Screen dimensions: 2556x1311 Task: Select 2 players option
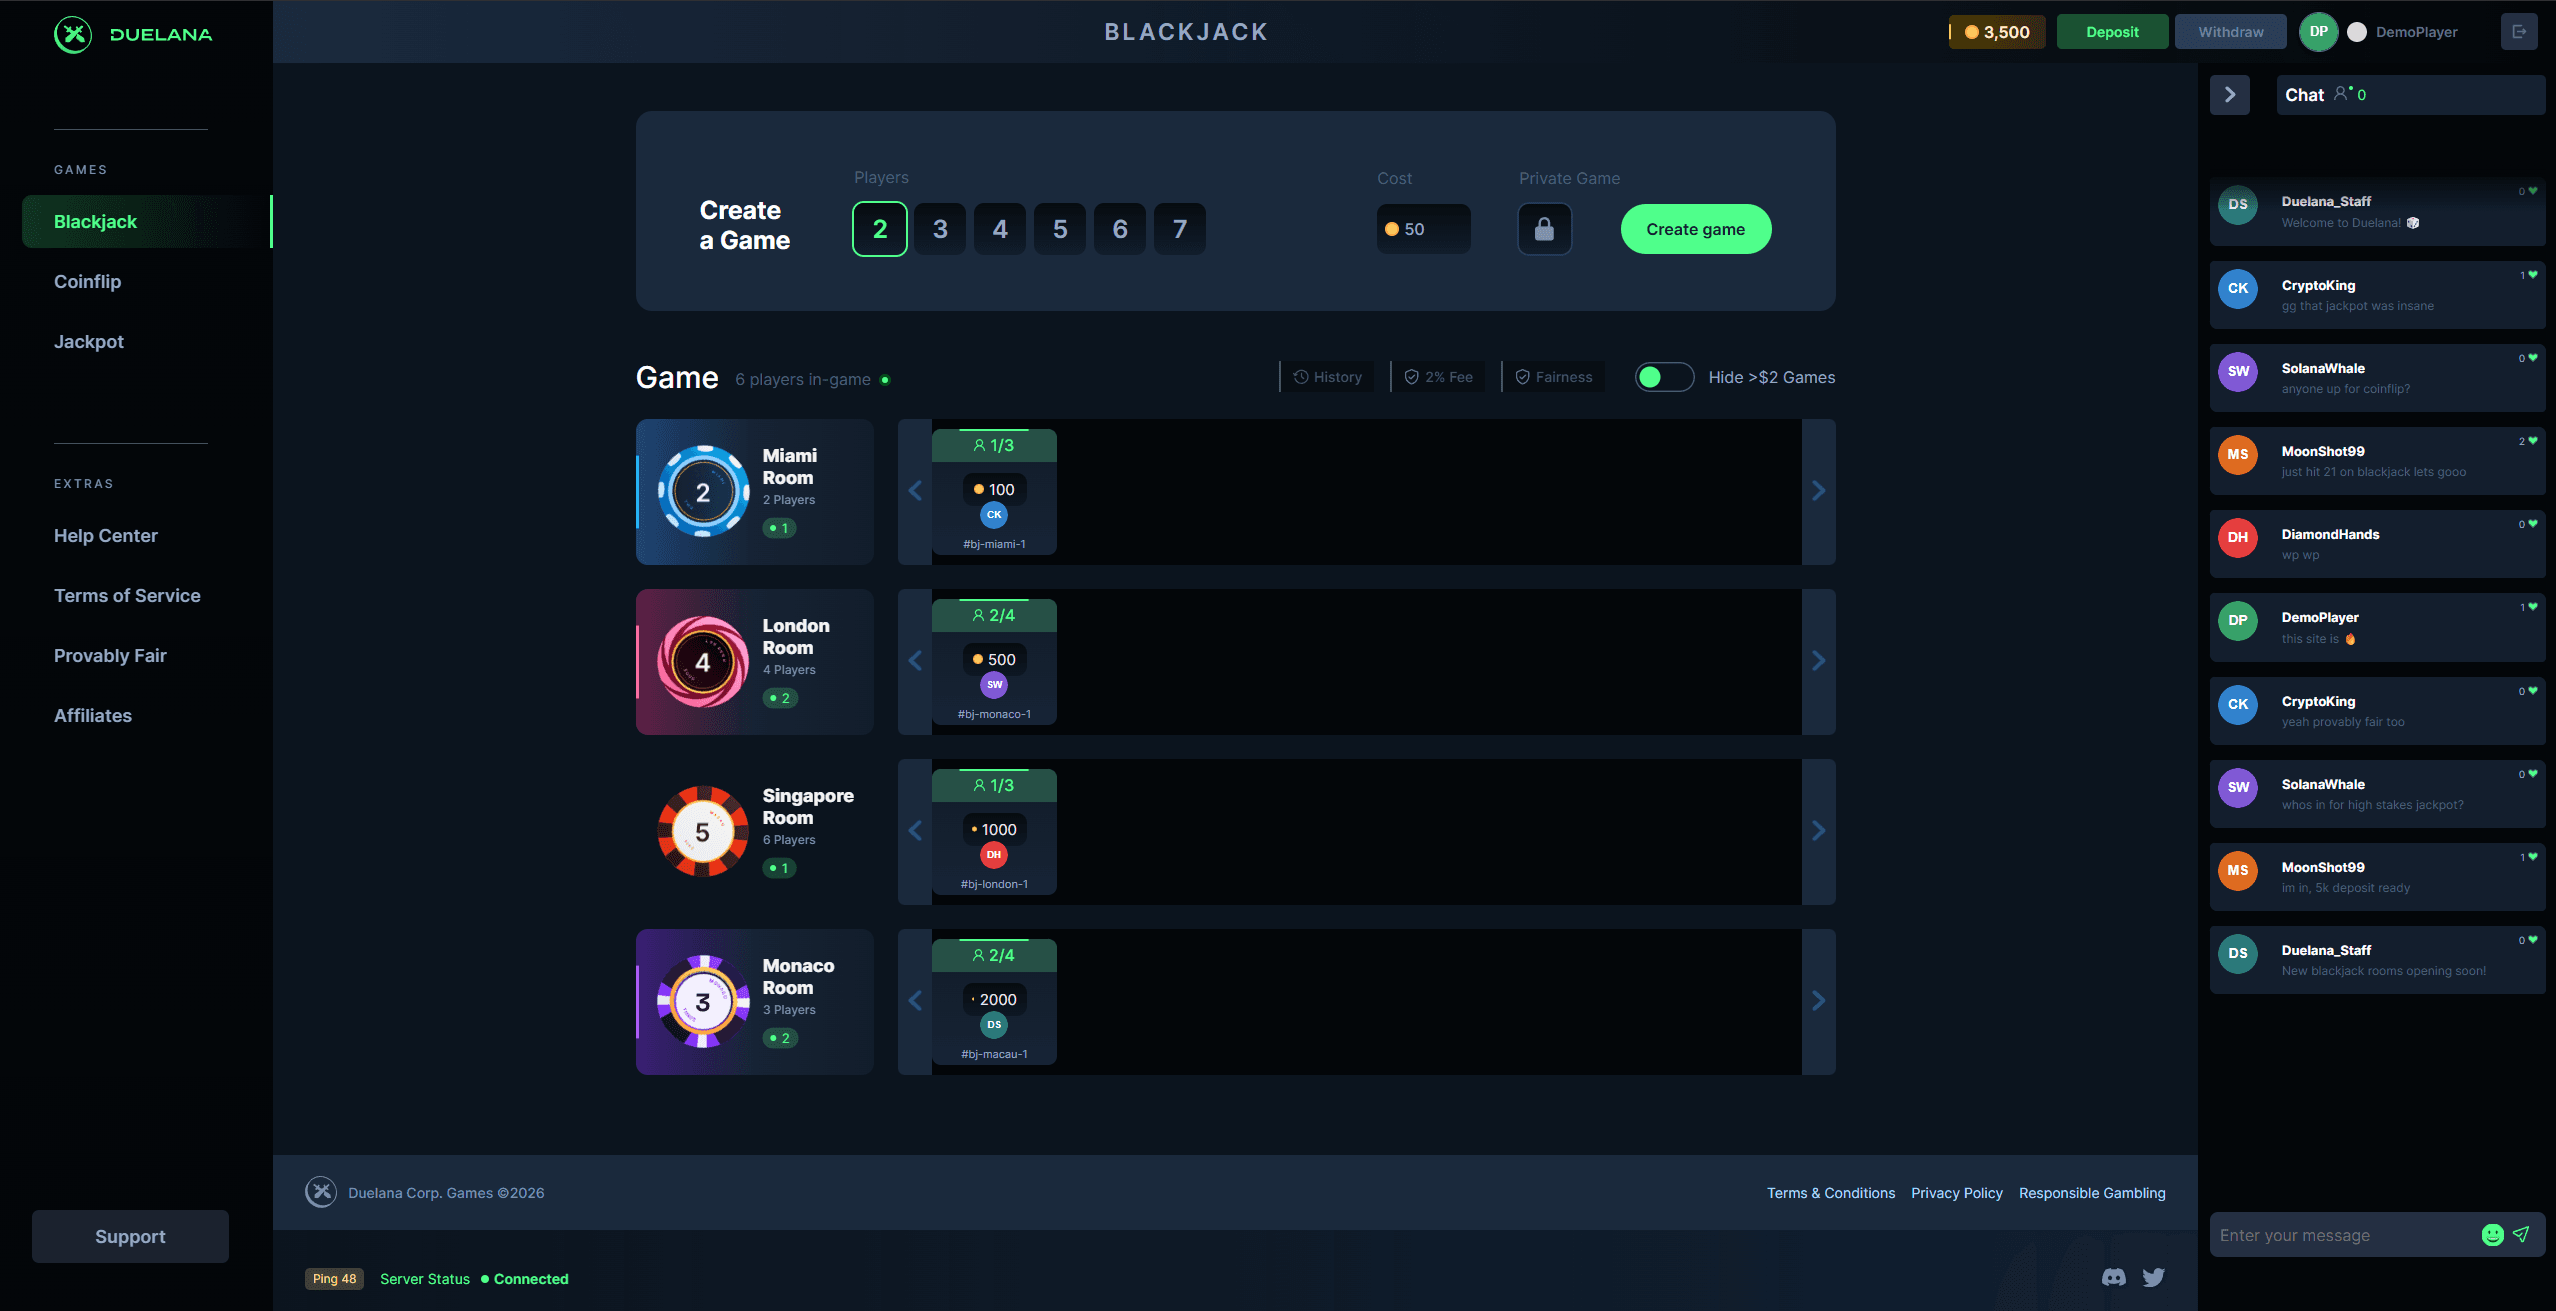pos(880,229)
